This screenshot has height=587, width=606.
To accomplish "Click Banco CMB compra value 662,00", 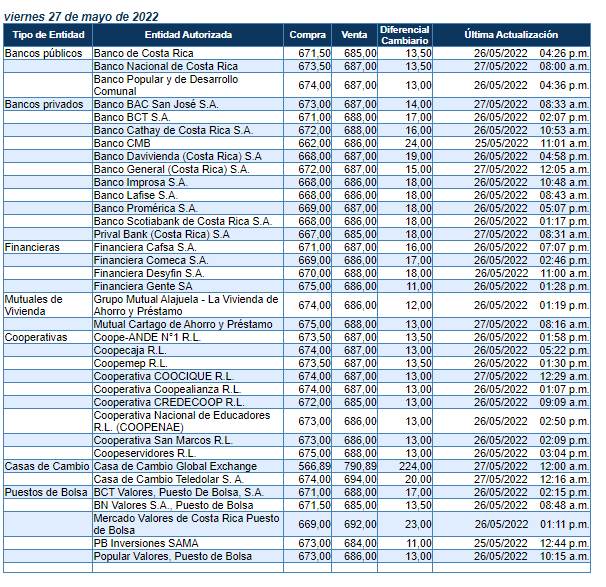I will 315,143.
